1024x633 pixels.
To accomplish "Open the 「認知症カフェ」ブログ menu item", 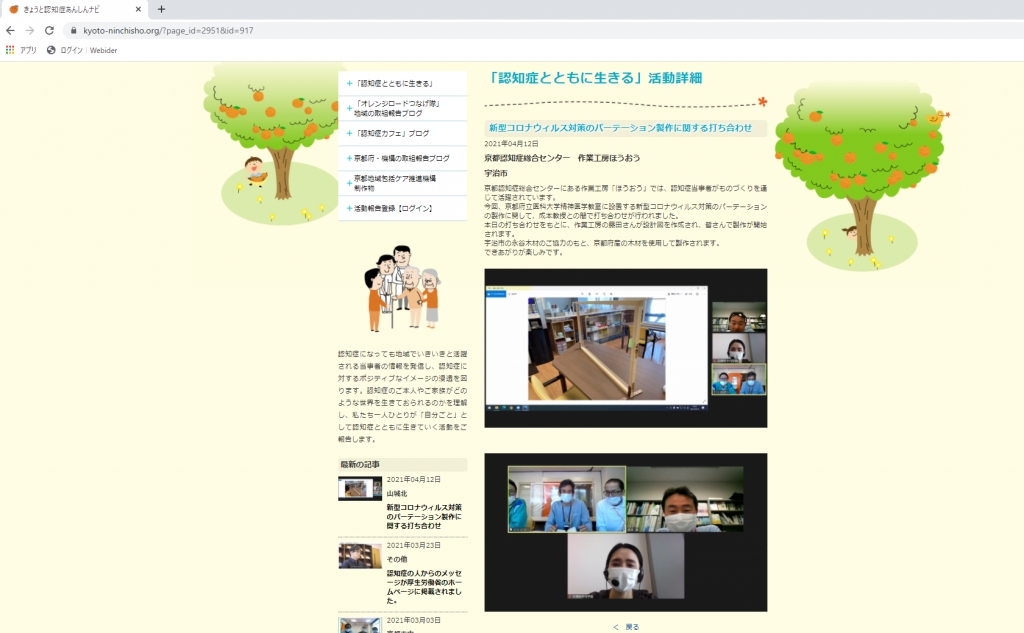I will click(x=402, y=133).
